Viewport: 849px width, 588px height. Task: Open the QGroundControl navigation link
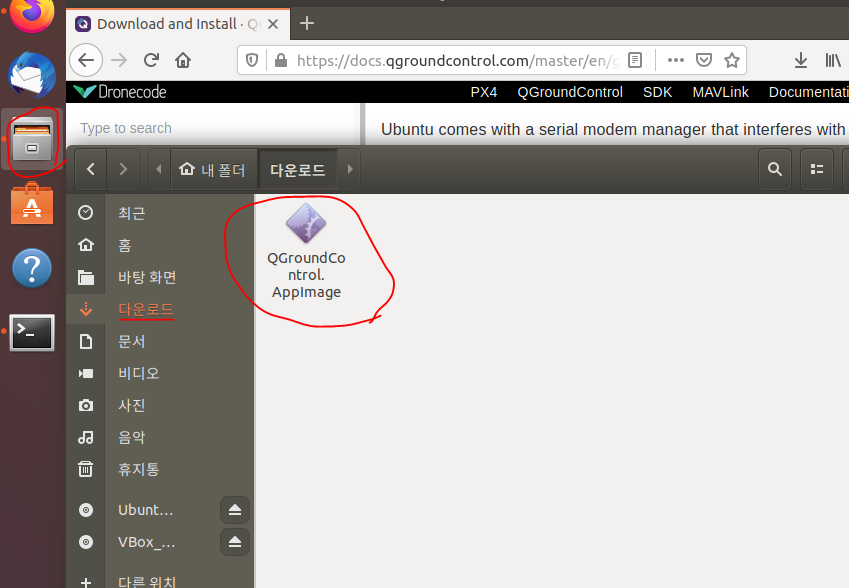coord(570,92)
